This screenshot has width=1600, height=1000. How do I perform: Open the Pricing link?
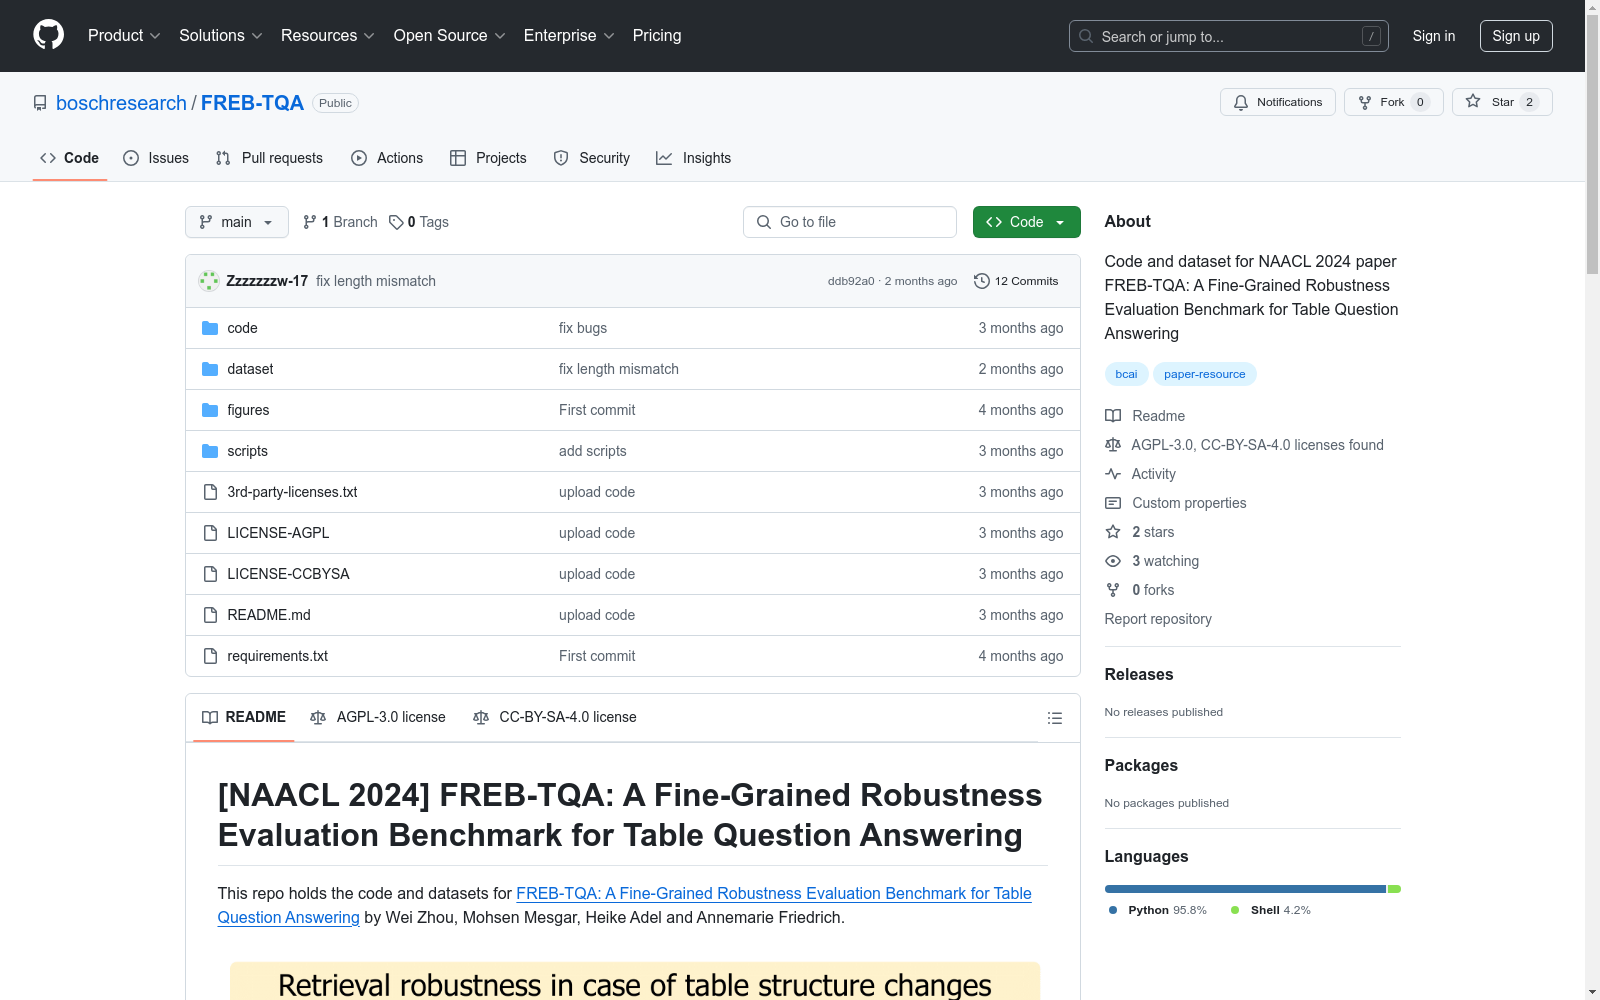(x=657, y=36)
